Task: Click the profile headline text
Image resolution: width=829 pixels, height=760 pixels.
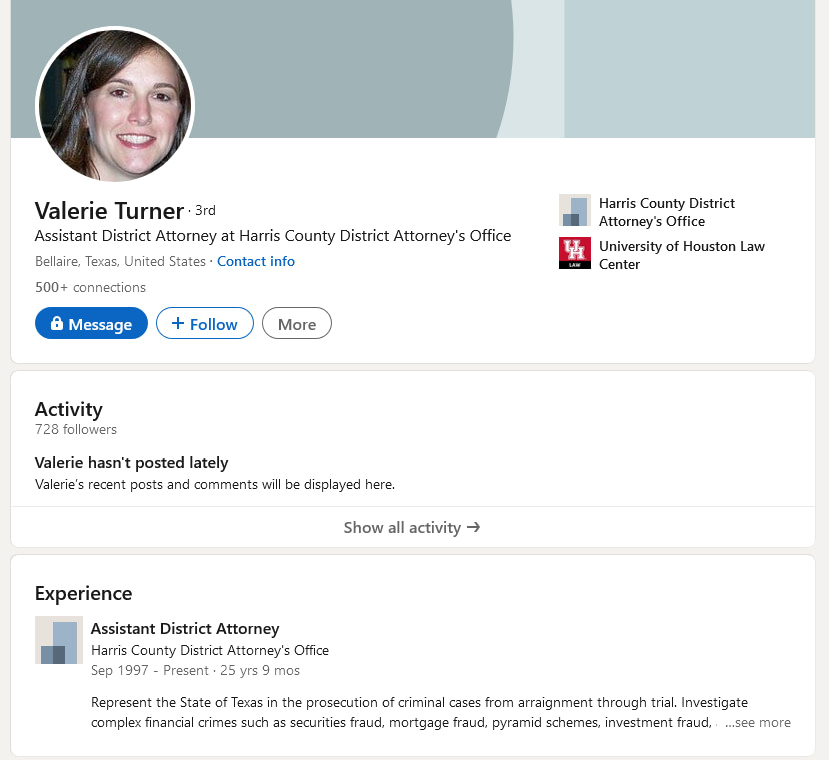Action: tap(273, 235)
